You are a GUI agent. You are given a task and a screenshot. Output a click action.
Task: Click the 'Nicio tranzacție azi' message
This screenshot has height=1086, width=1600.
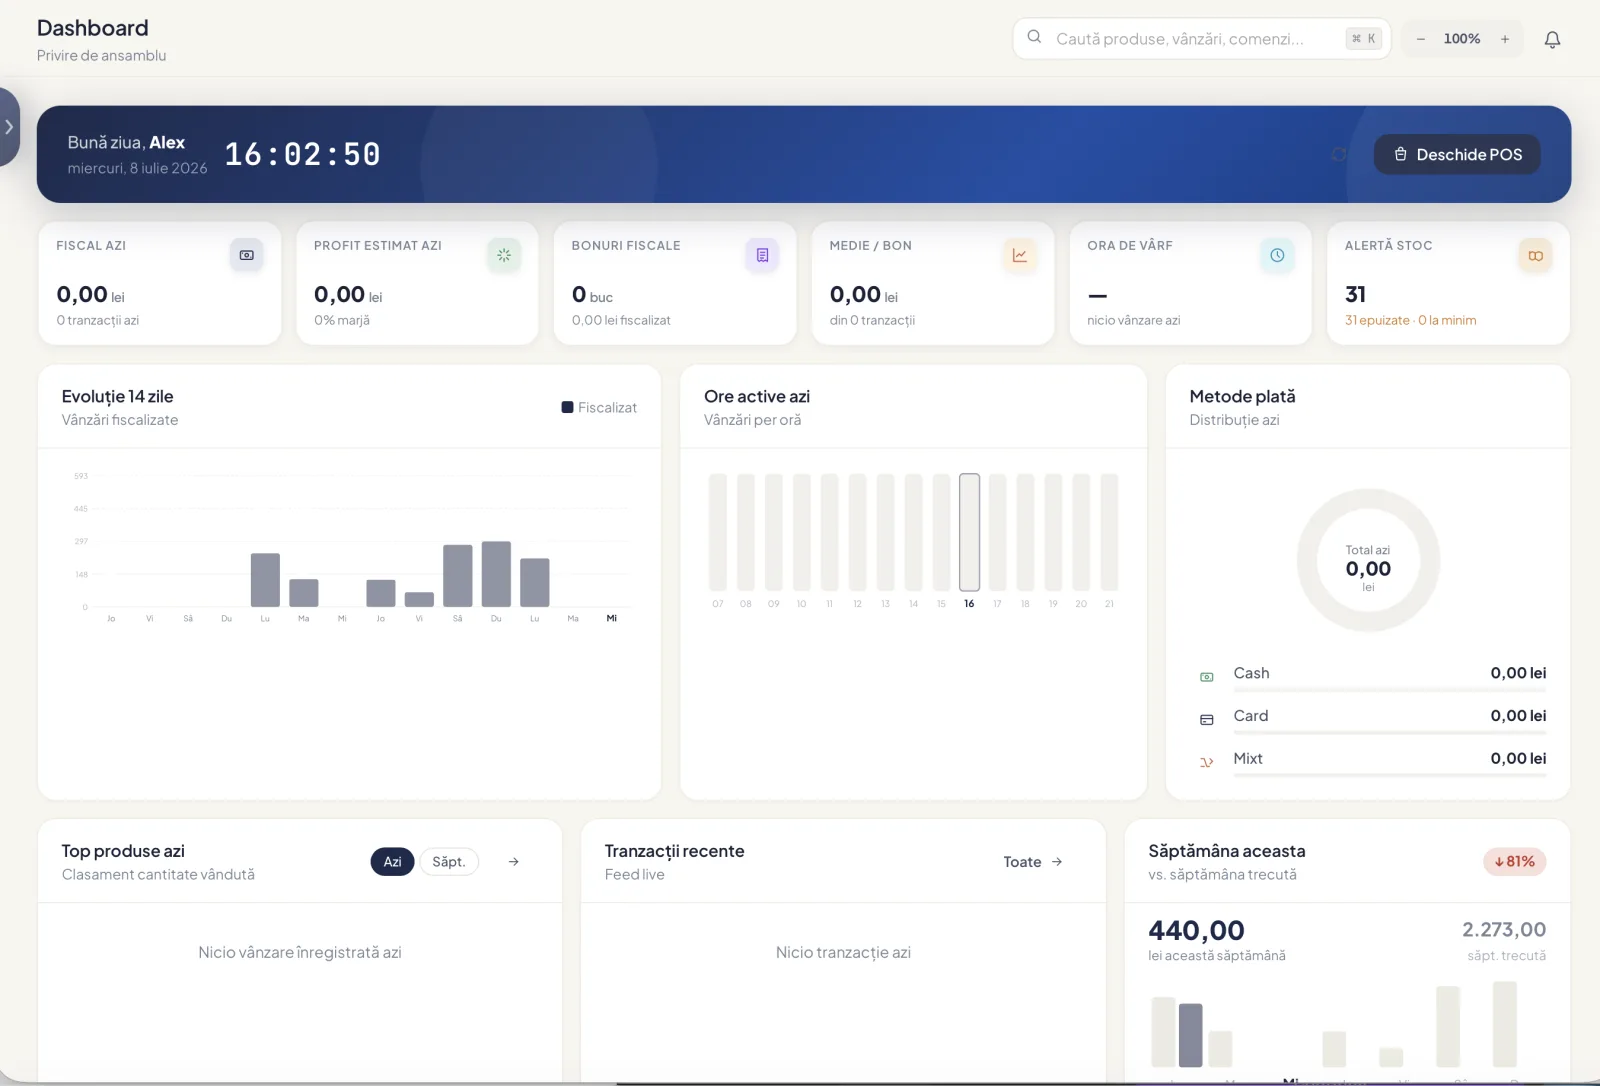pos(843,952)
